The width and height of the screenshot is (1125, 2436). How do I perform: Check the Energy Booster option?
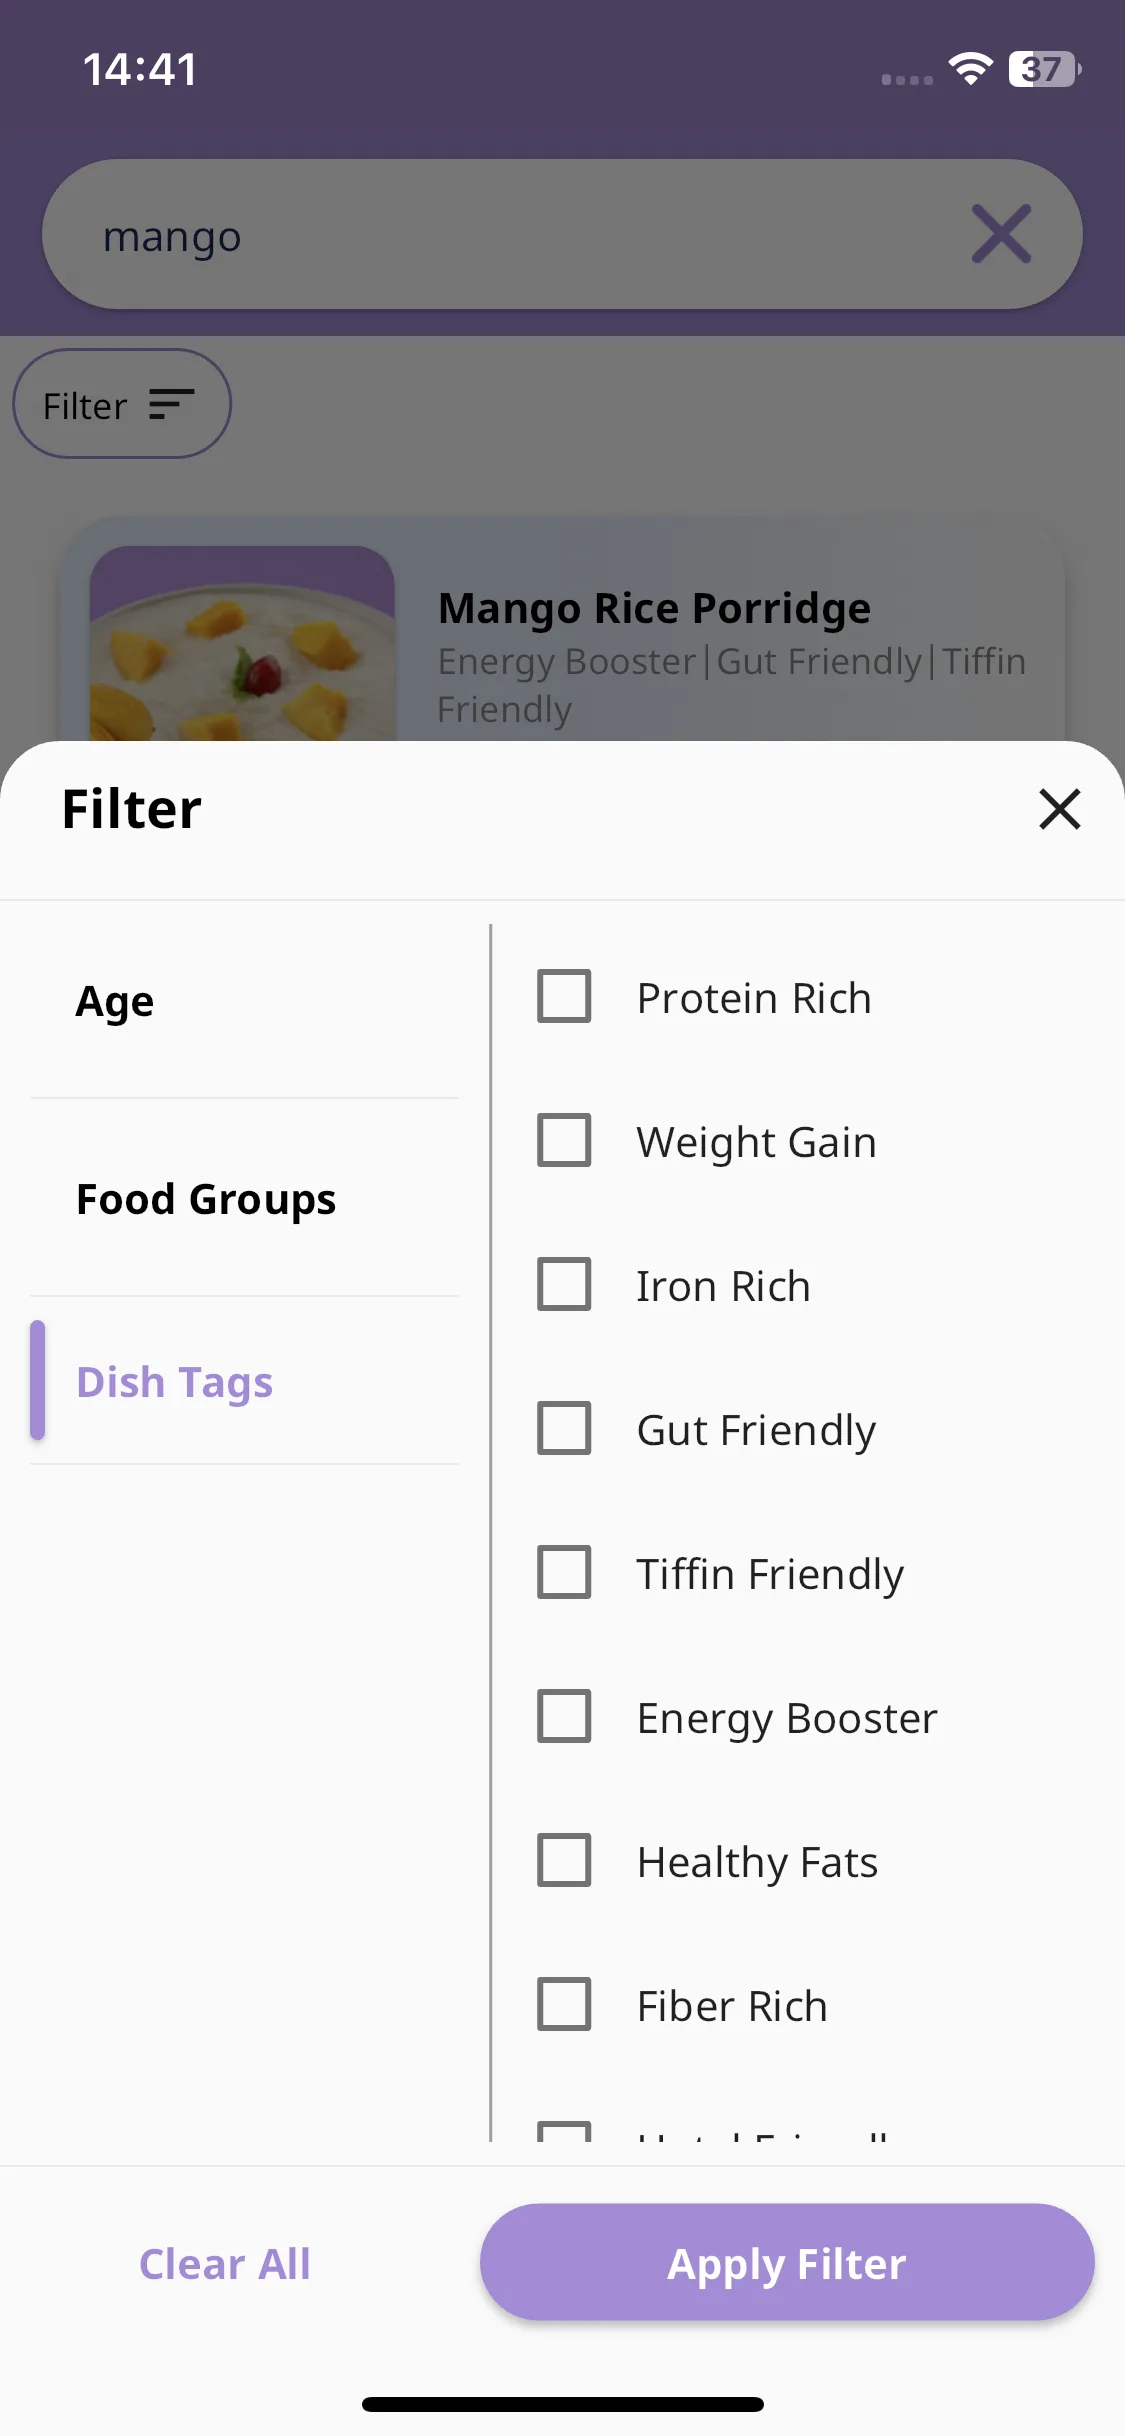[x=564, y=1716]
